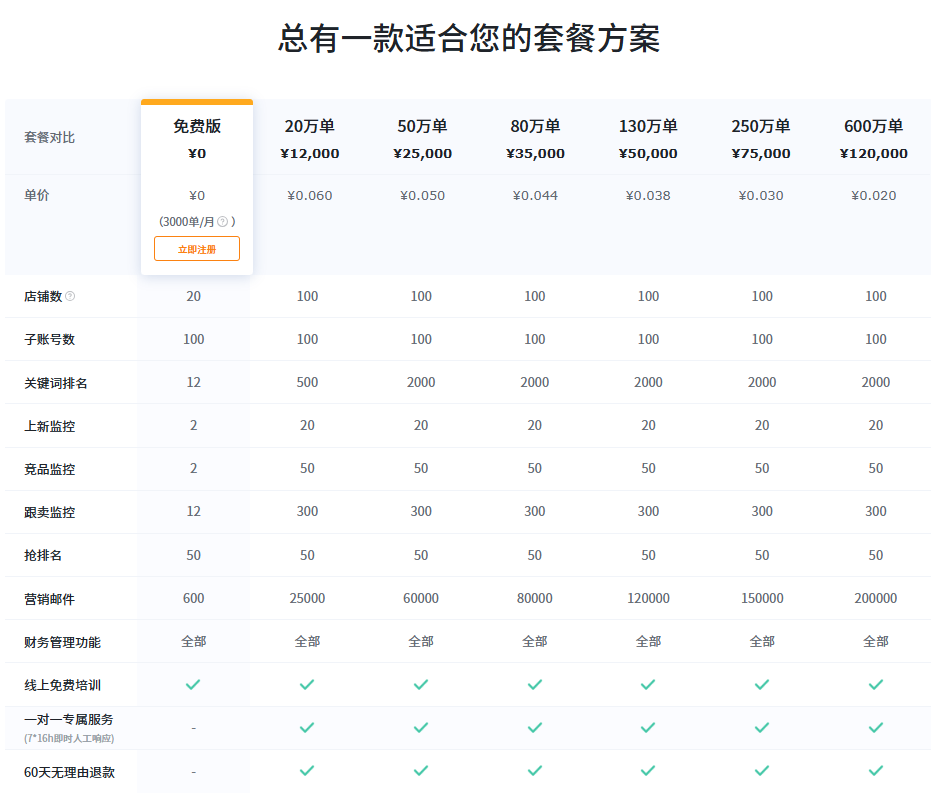Select the 80万单 plan header

[535, 126]
